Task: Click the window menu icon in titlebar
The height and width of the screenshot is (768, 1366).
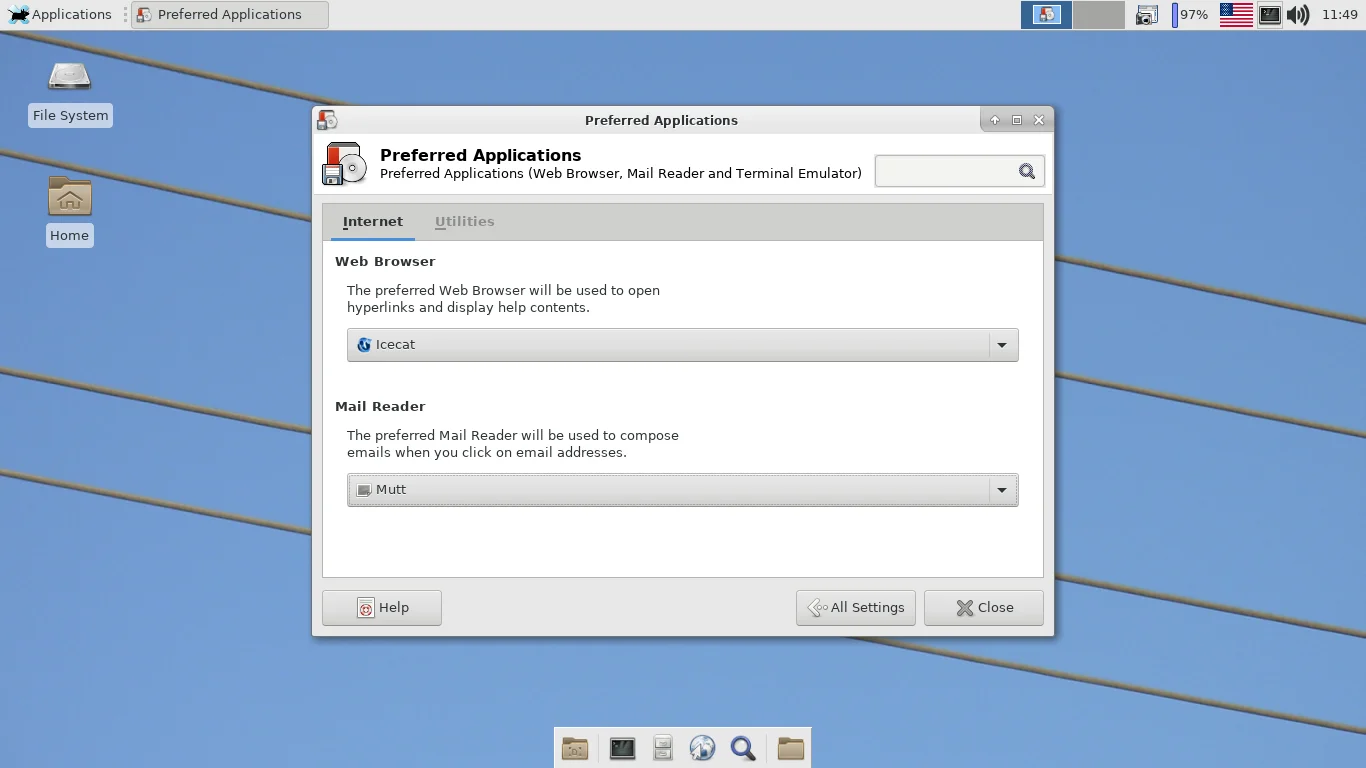Action: pos(327,120)
